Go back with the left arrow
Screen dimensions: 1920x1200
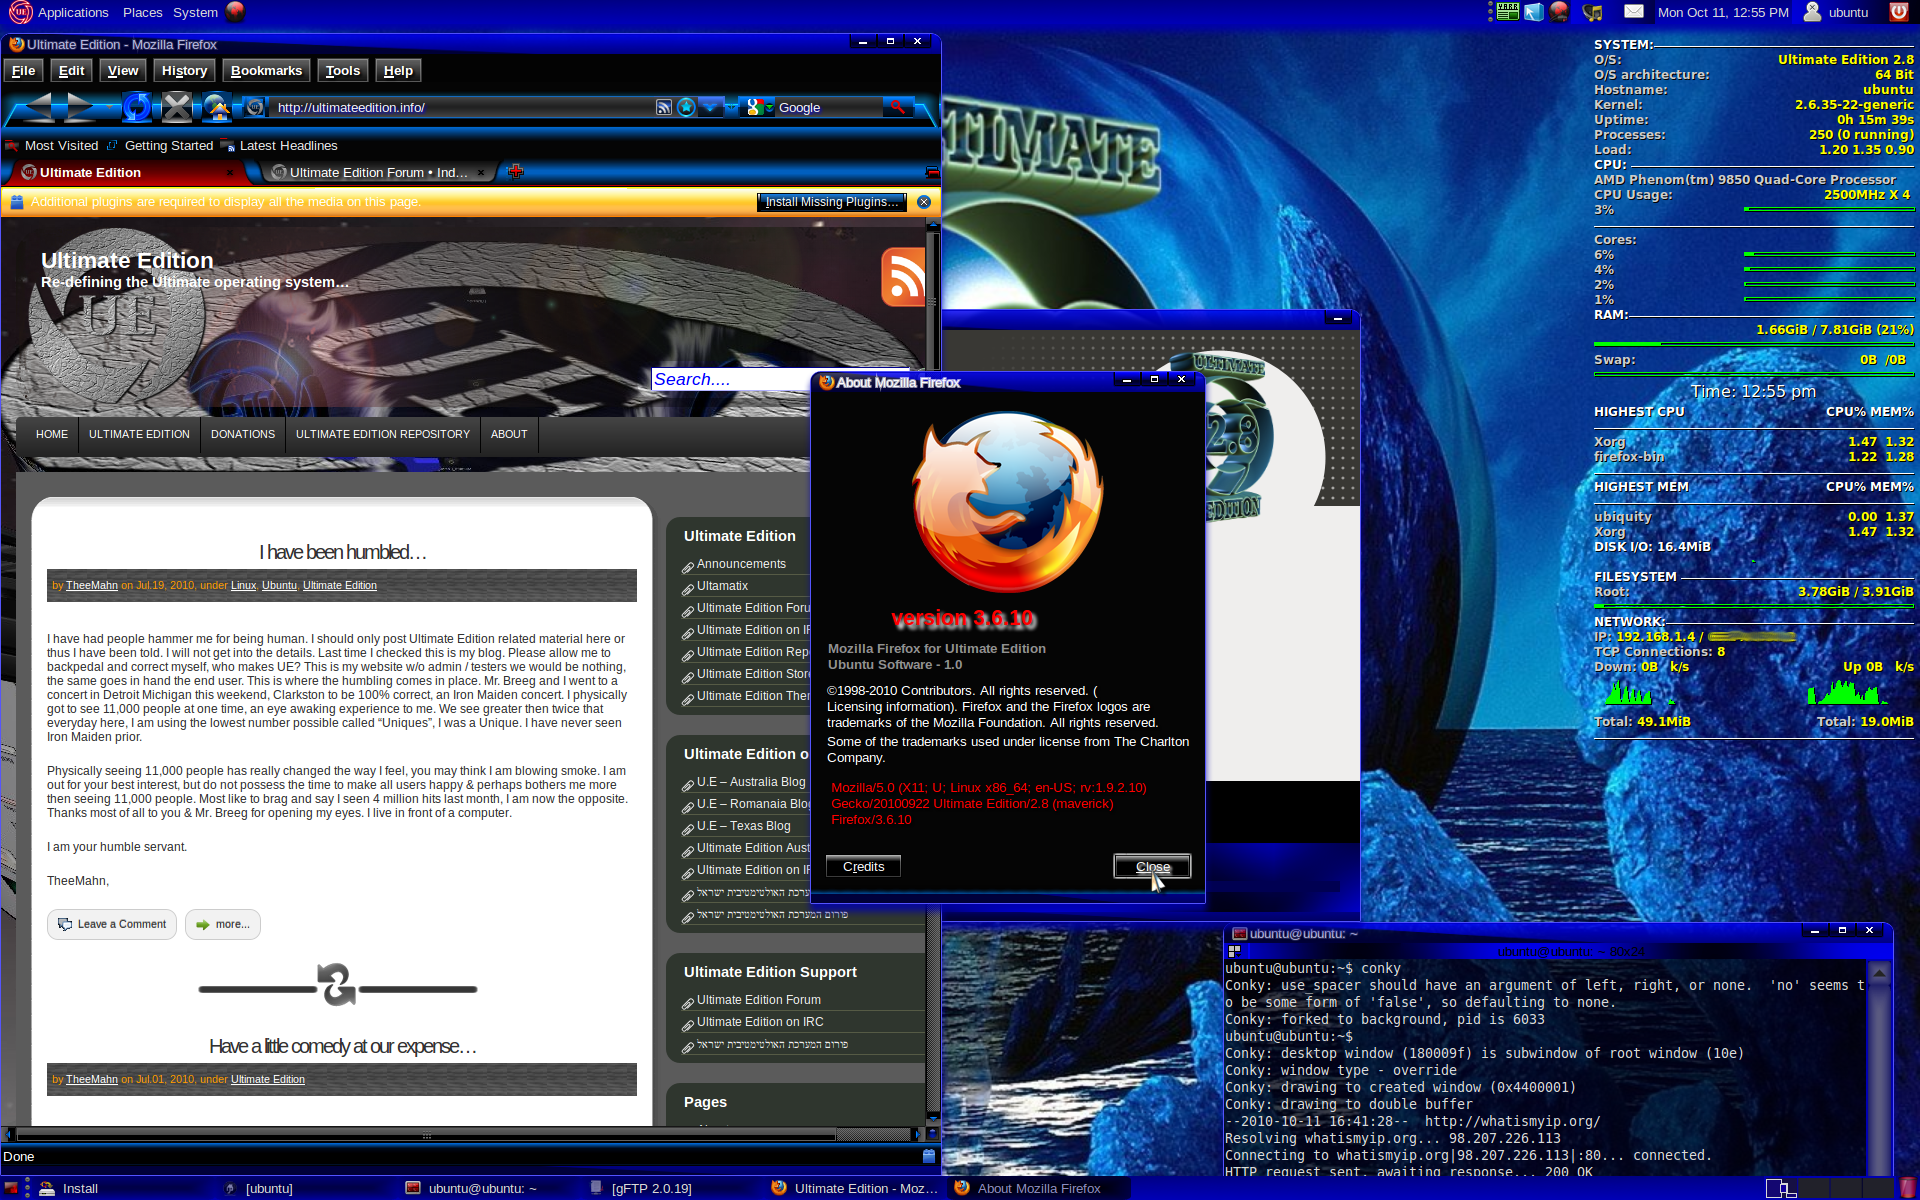[40, 106]
